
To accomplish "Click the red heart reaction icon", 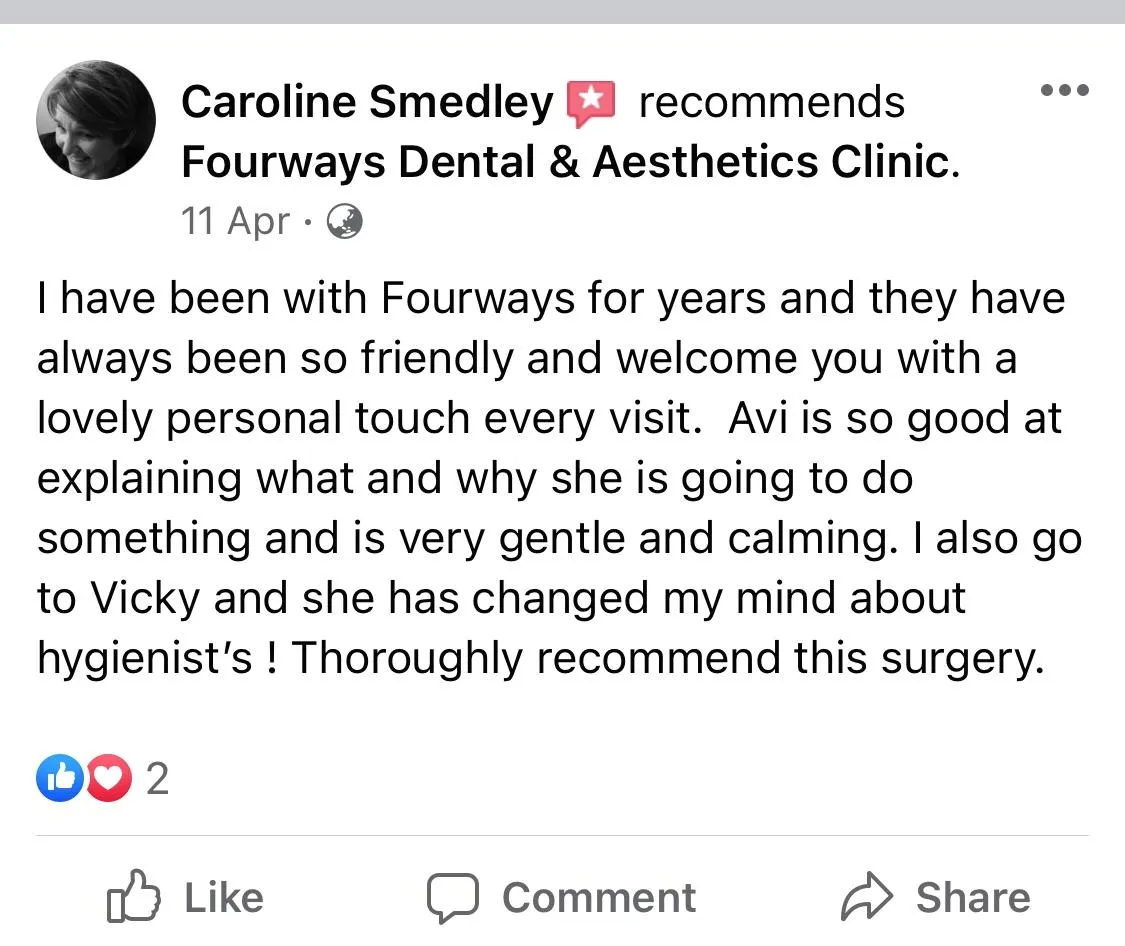I will pos(109,777).
